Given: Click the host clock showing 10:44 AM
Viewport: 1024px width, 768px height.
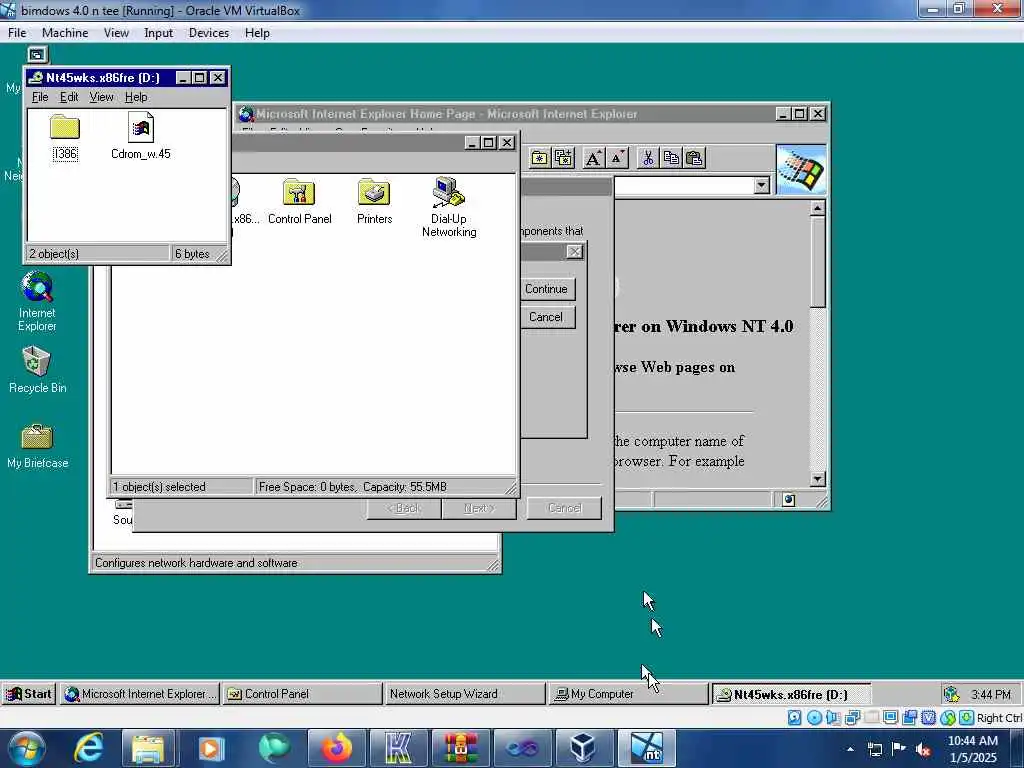Looking at the screenshot, I should 972,749.
